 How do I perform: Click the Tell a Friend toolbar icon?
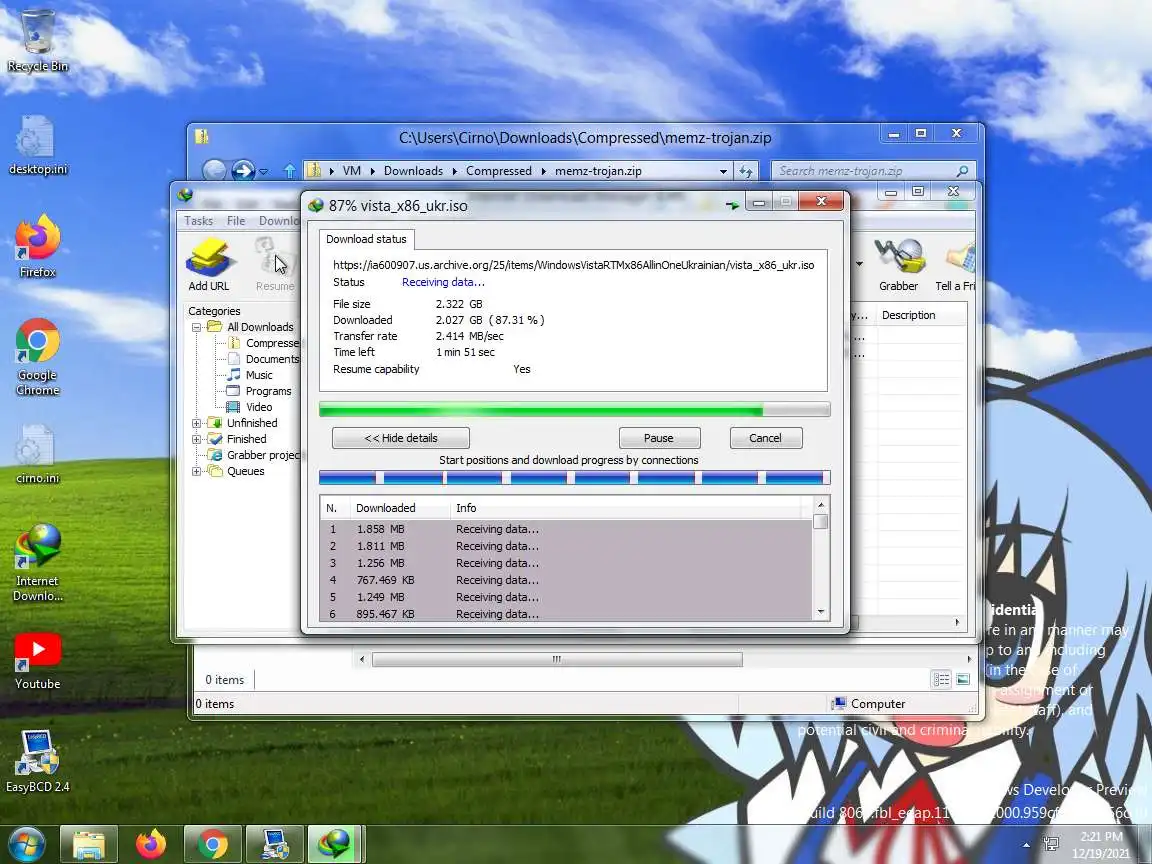coord(955,264)
